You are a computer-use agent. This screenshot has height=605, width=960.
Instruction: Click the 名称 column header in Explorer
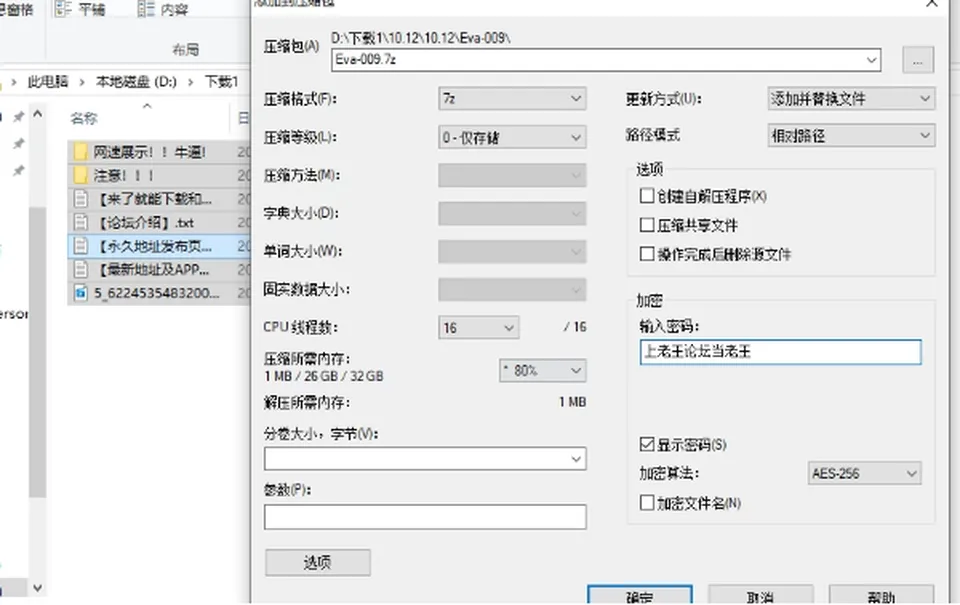[84, 118]
